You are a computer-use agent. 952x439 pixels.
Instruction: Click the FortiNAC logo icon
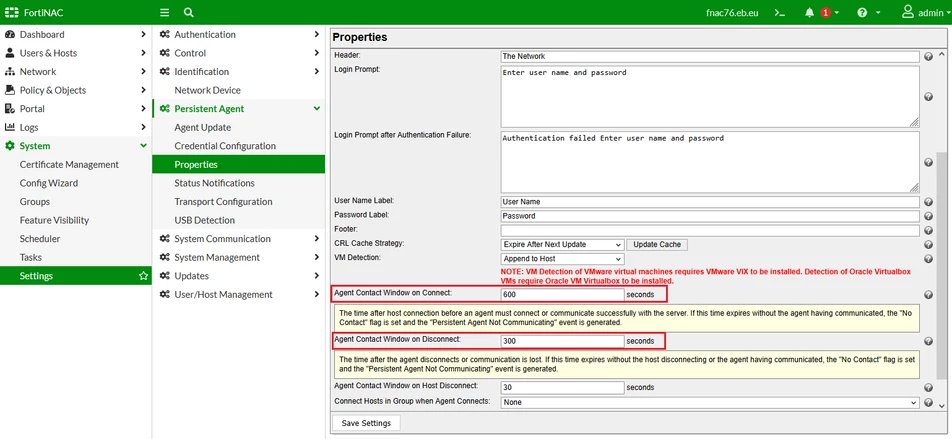point(12,12)
